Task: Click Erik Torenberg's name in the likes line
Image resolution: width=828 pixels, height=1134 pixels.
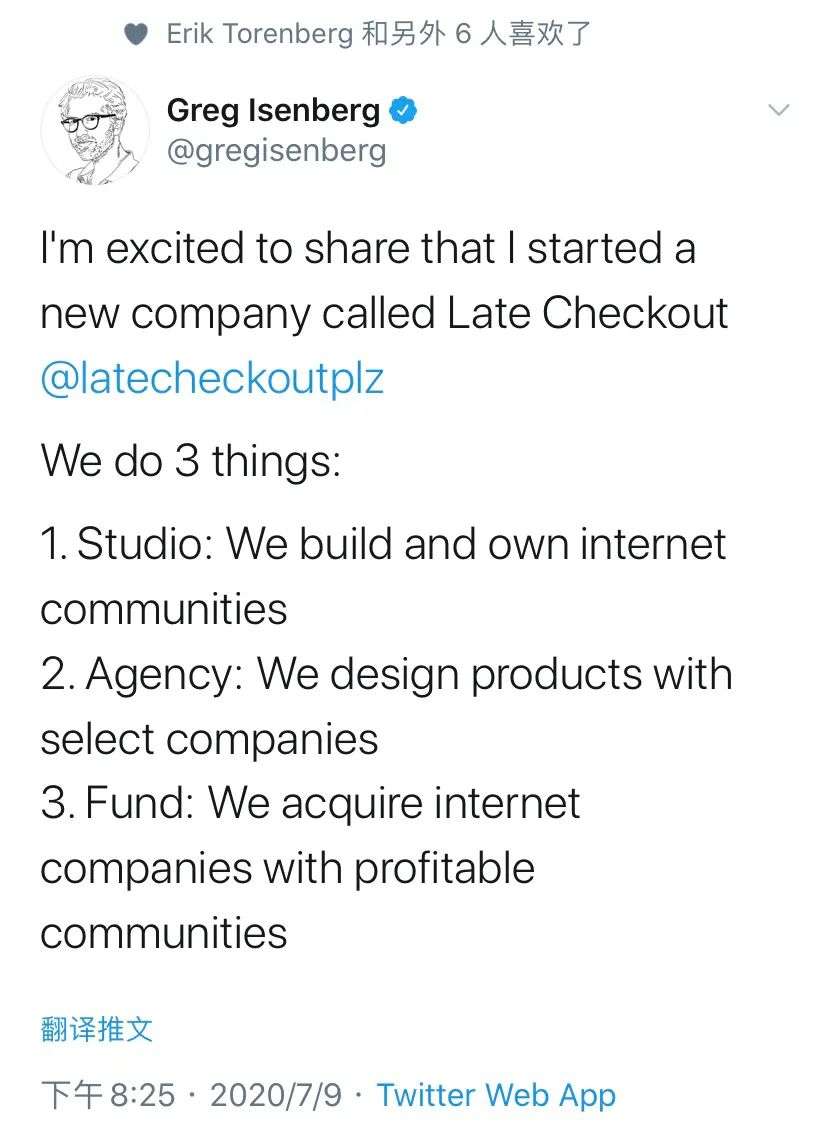Action: coord(258,35)
